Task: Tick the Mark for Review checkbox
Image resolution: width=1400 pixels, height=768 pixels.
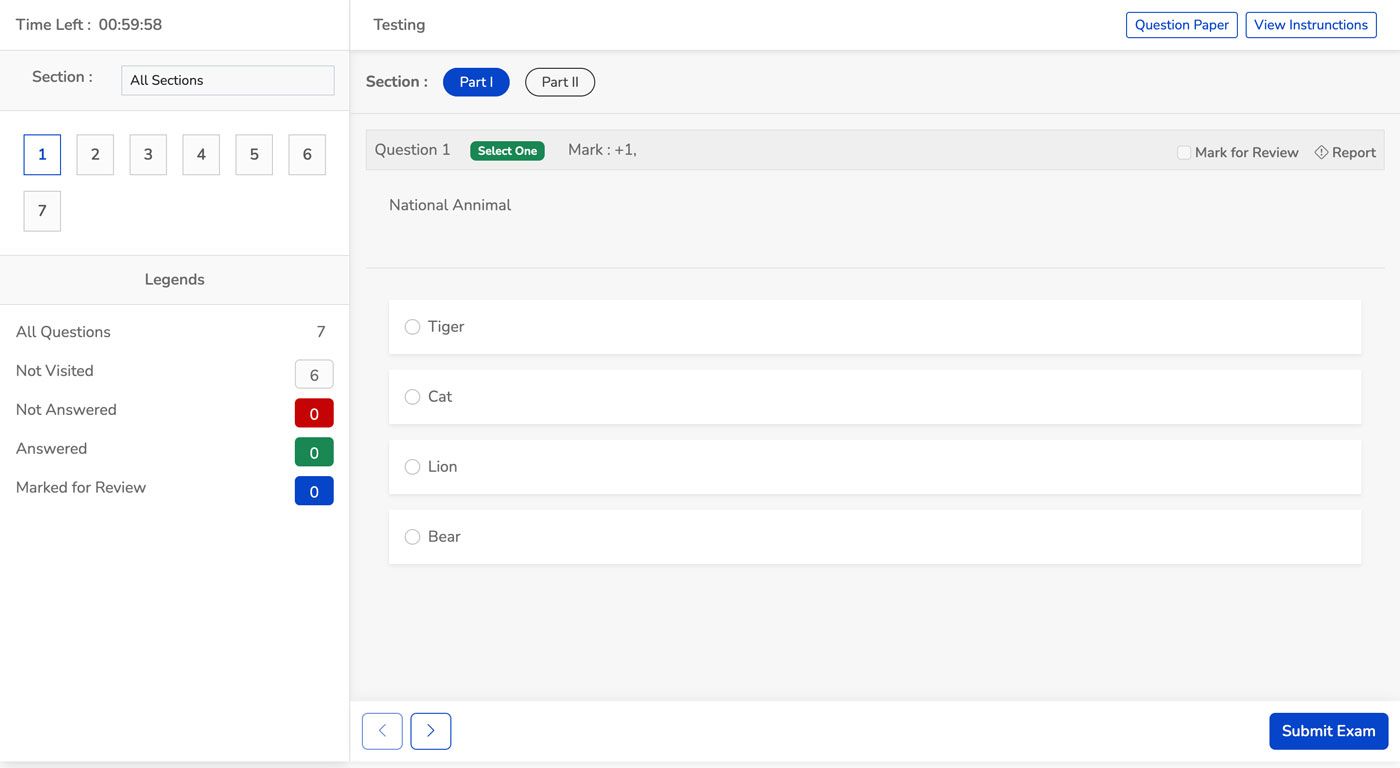Action: pyautogui.click(x=1184, y=153)
